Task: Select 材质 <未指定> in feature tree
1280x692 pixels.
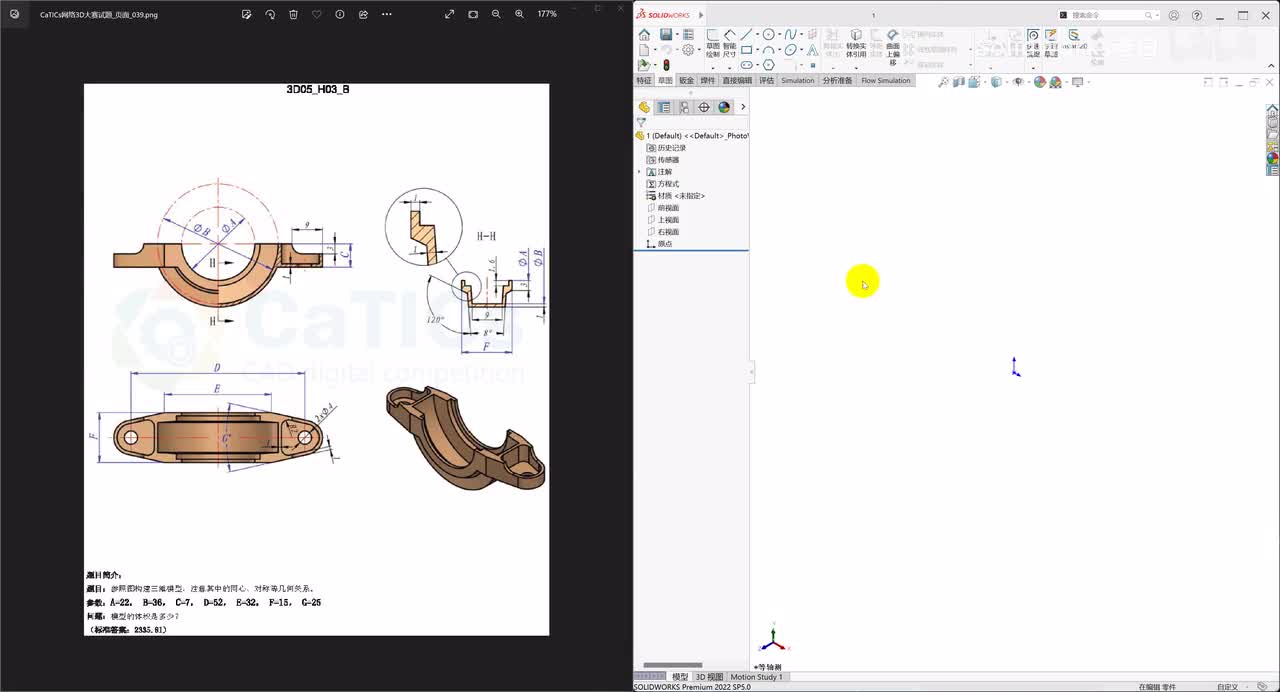Action: (676, 196)
